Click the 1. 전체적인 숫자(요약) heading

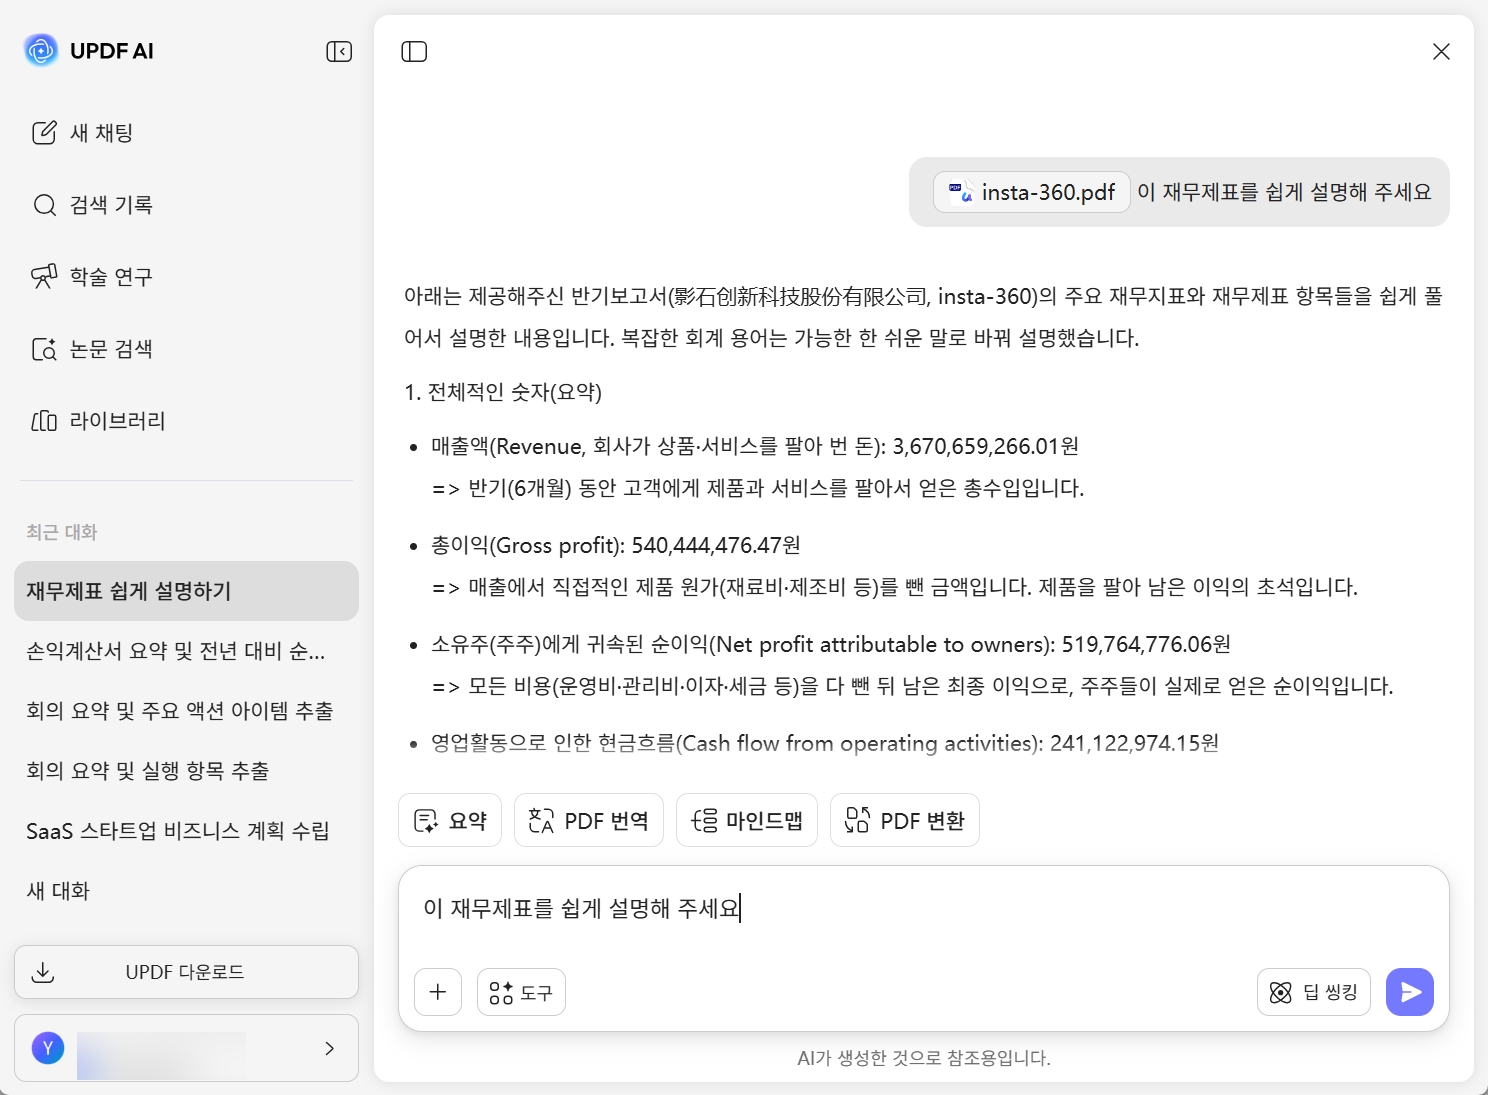(503, 392)
